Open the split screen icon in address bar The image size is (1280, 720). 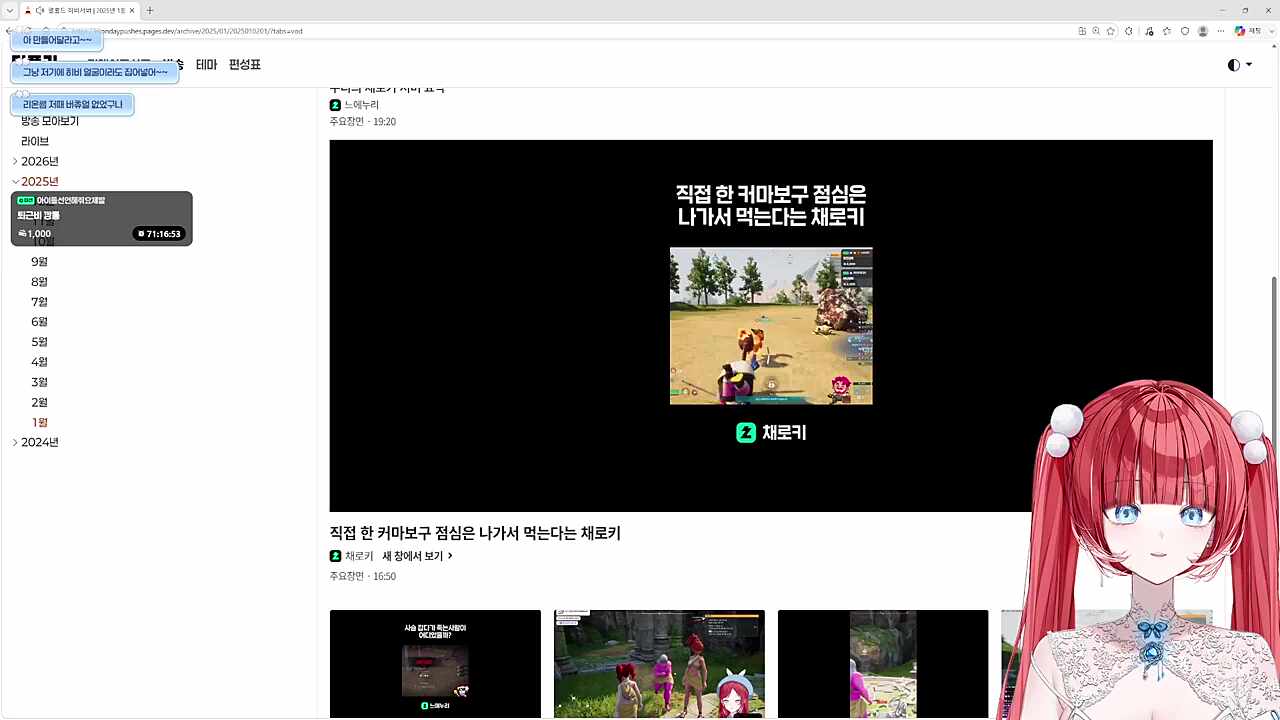(1082, 31)
